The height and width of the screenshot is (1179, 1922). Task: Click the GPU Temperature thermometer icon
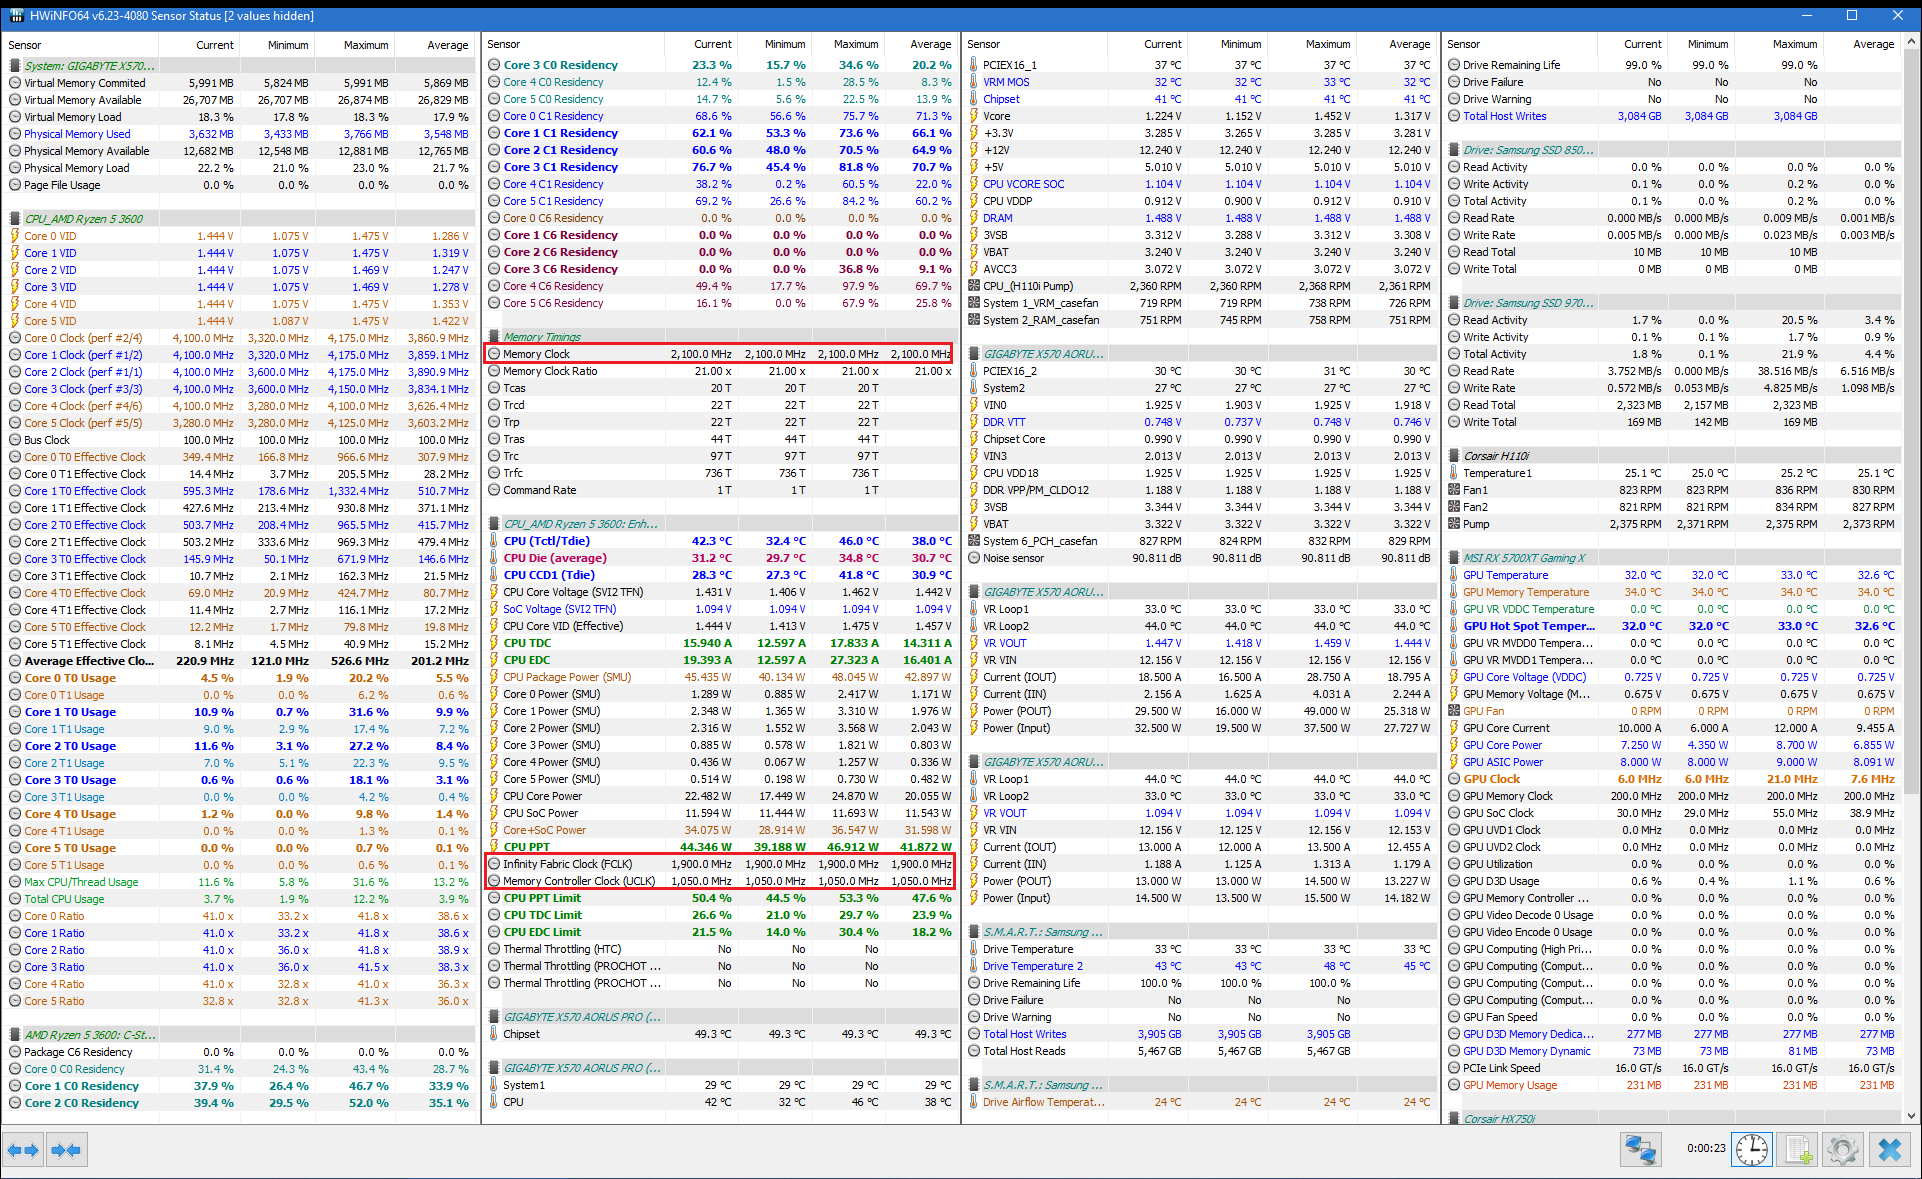point(1454,575)
